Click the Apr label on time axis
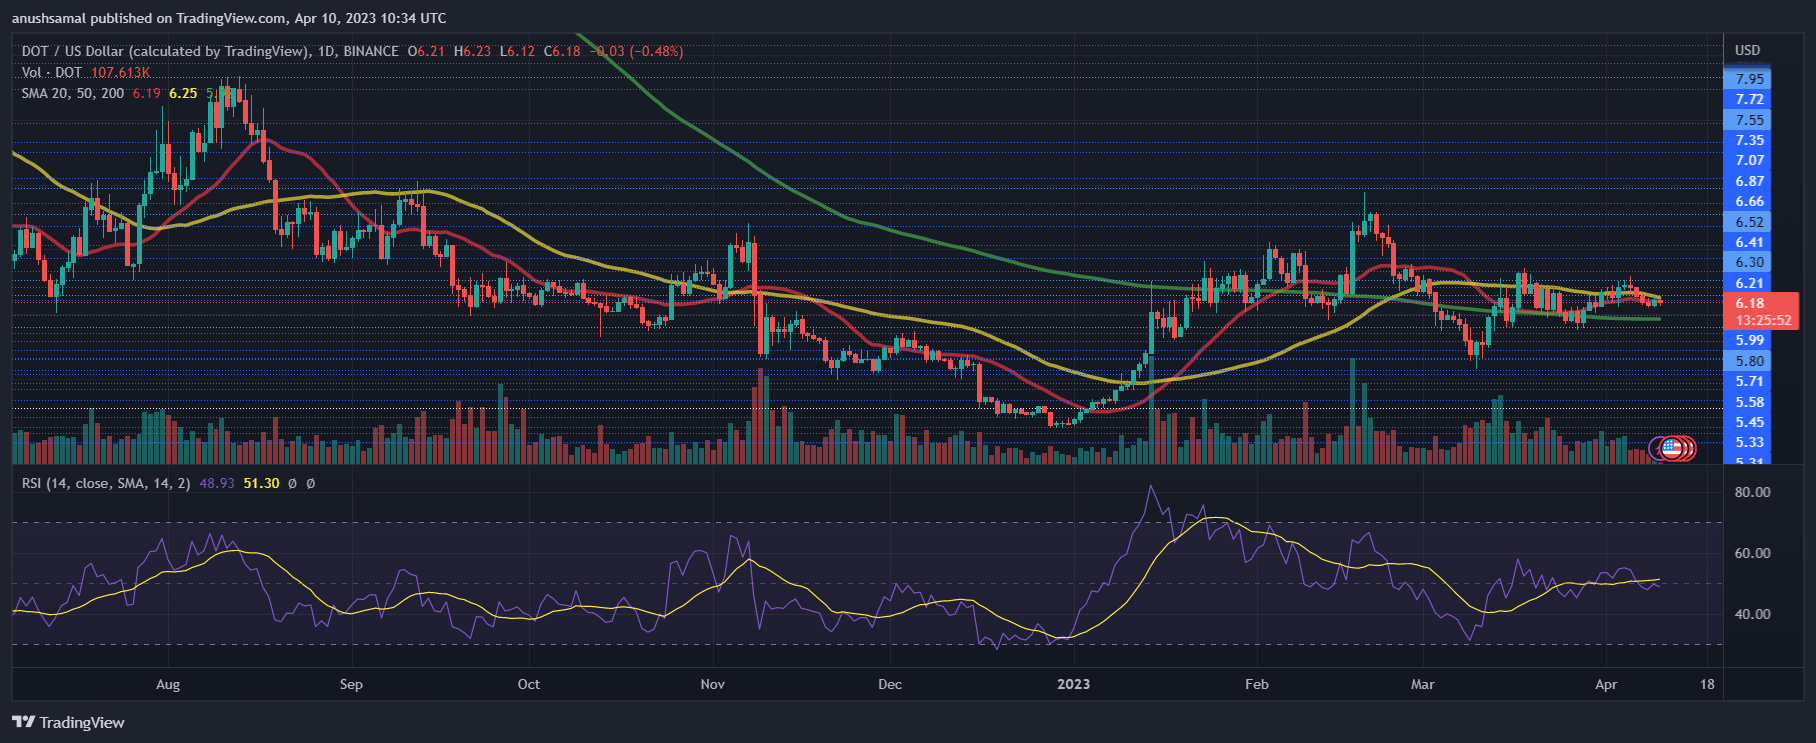The image size is (1816, 743). click(x=1605, y=684)
